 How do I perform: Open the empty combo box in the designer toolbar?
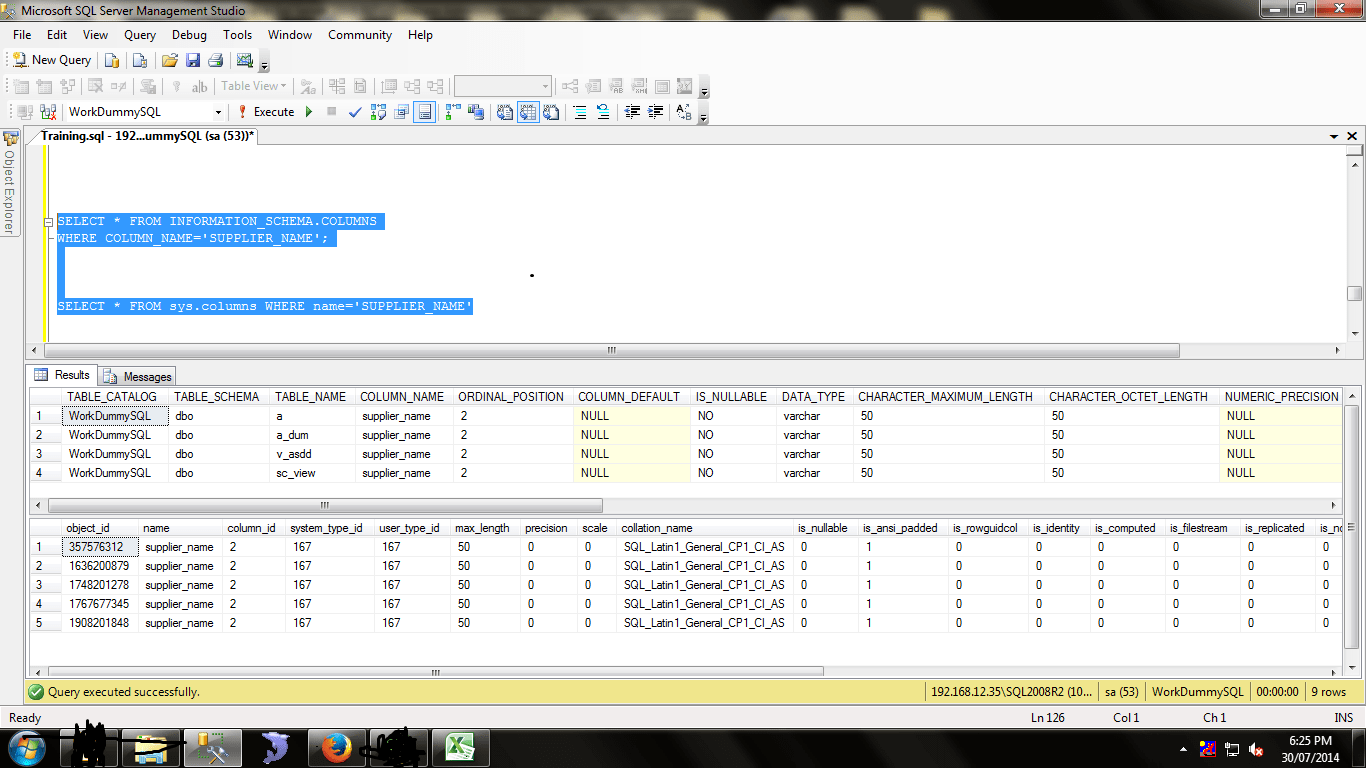pos(503,86)
